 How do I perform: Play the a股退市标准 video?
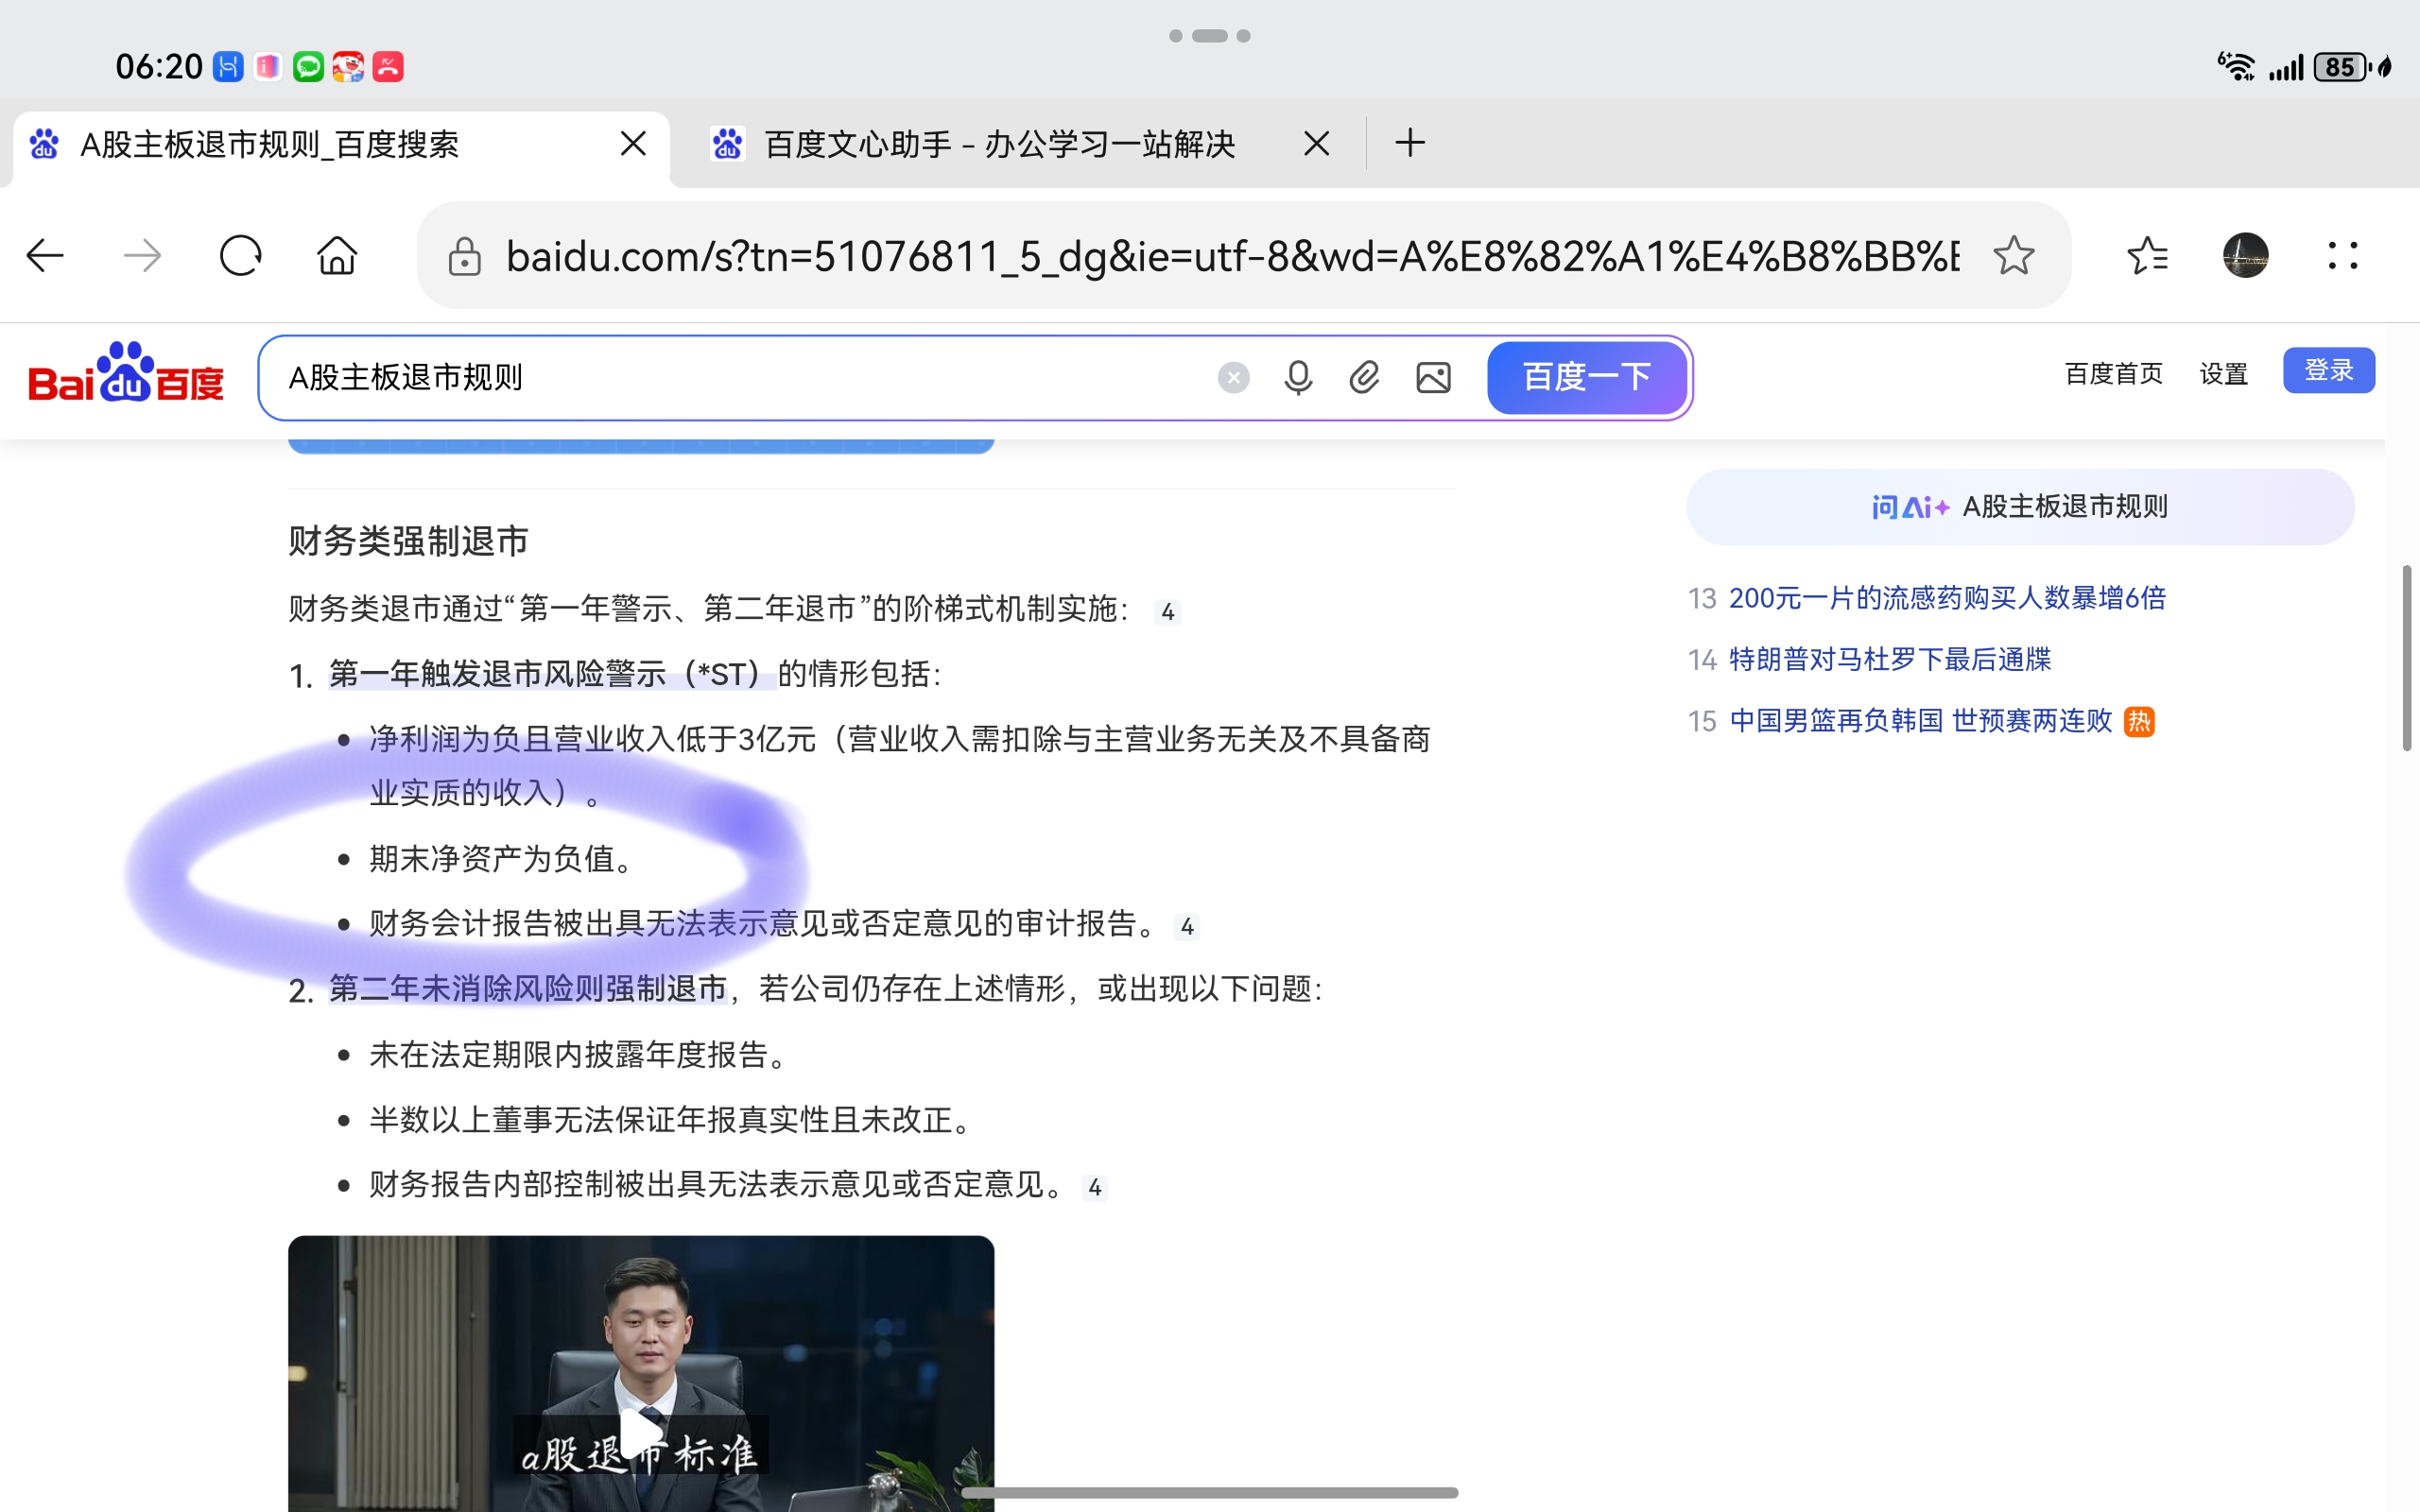pos(640,1432)
